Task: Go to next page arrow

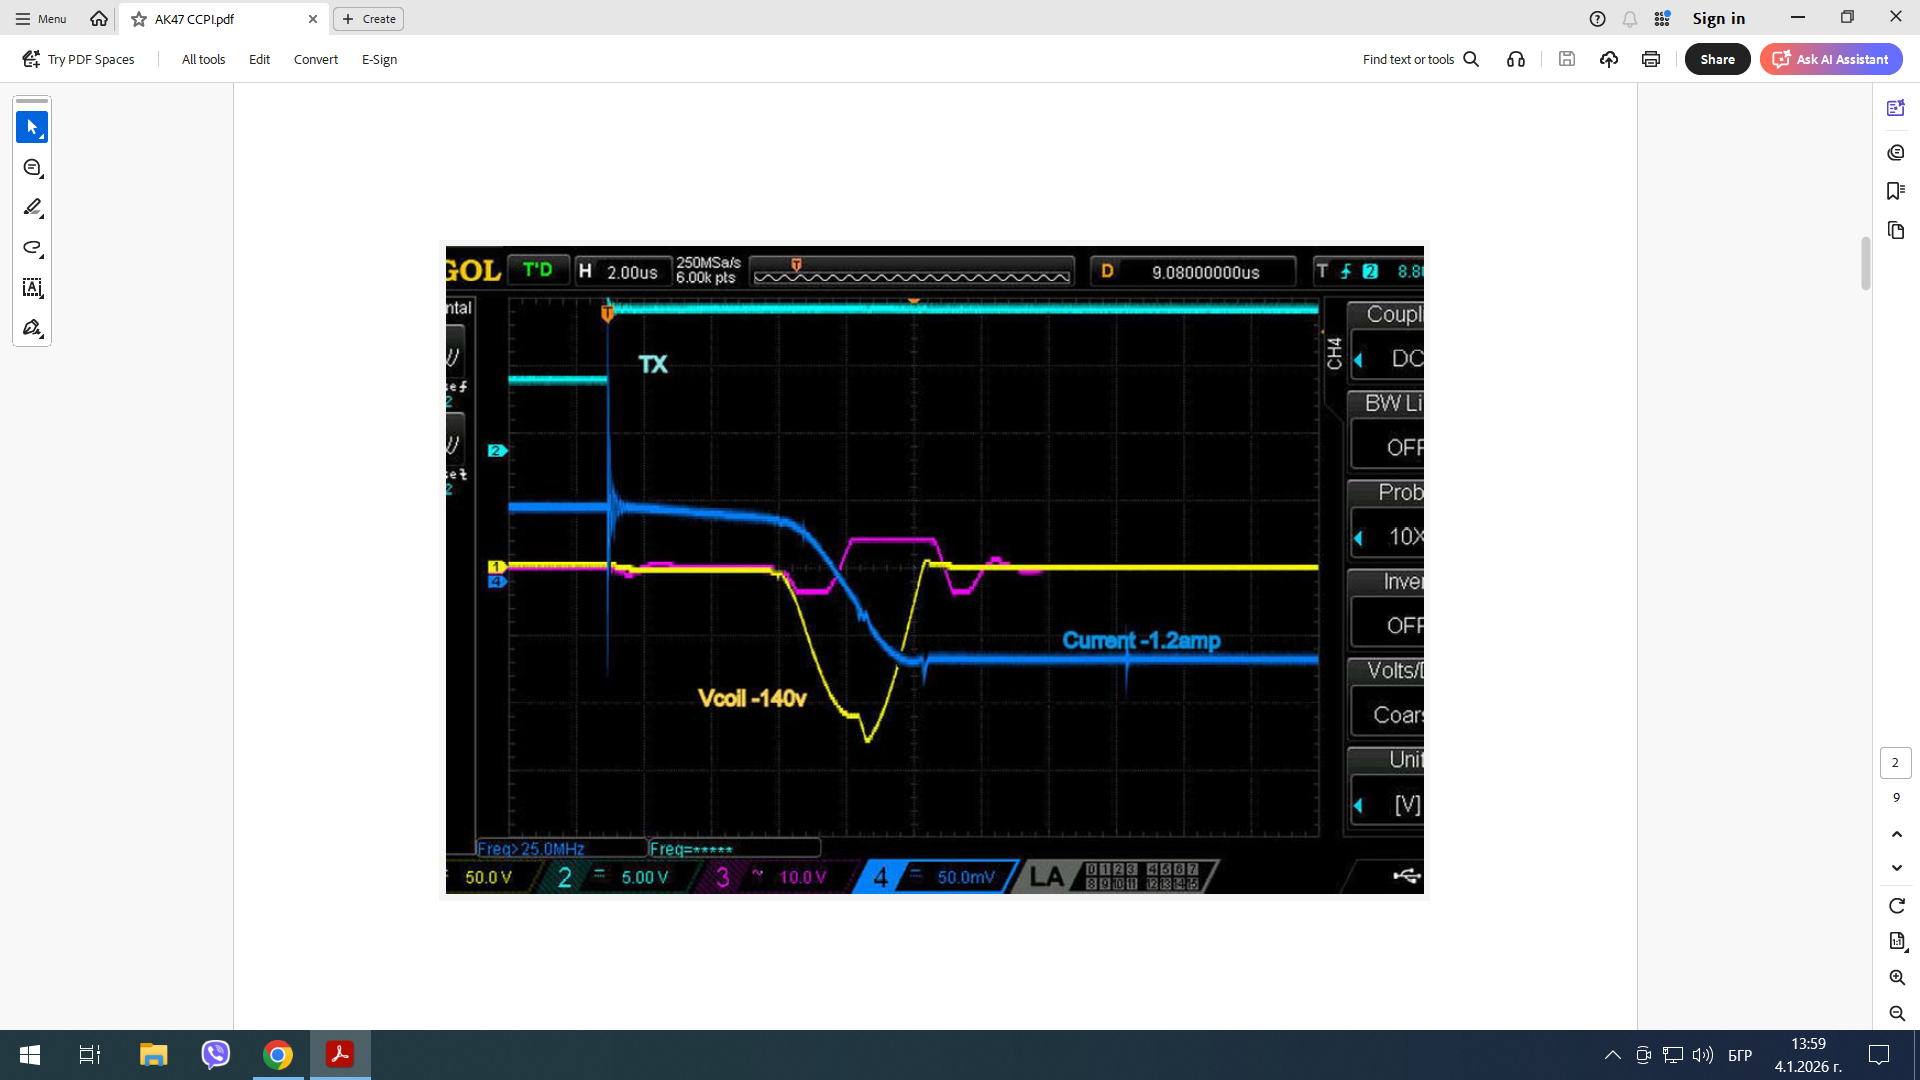Action: [x=1896, y=868]
